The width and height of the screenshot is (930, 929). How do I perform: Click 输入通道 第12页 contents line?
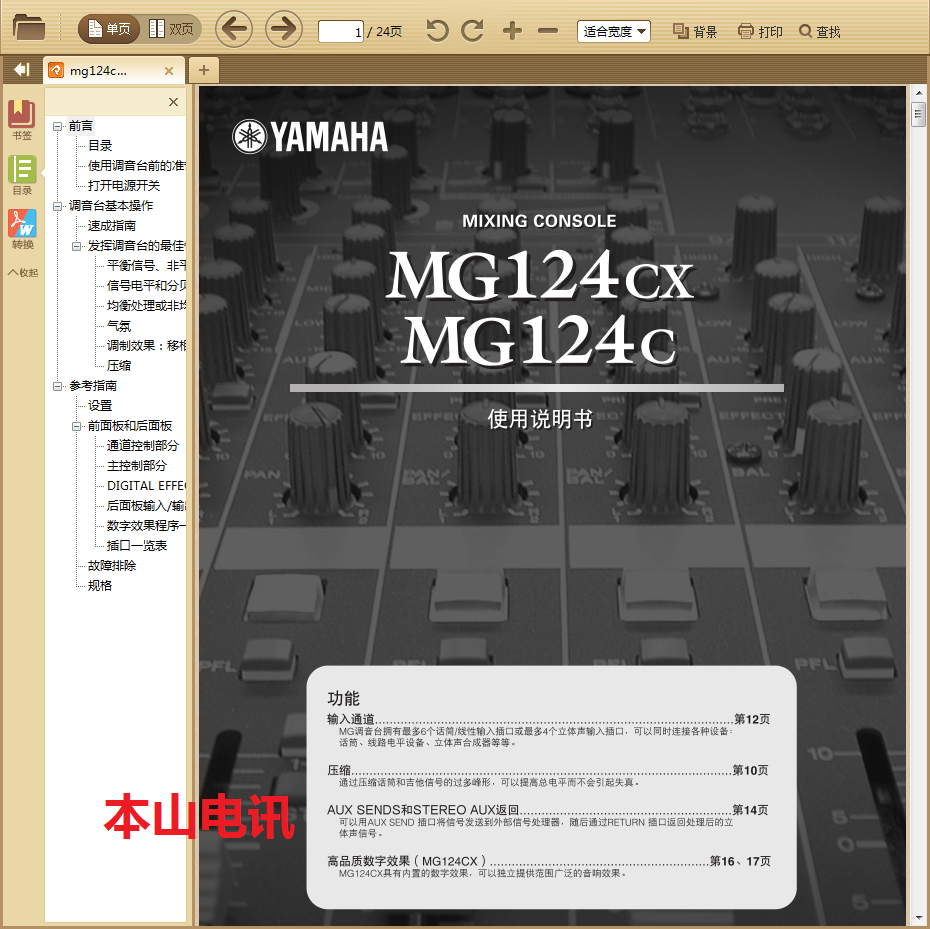549,720
